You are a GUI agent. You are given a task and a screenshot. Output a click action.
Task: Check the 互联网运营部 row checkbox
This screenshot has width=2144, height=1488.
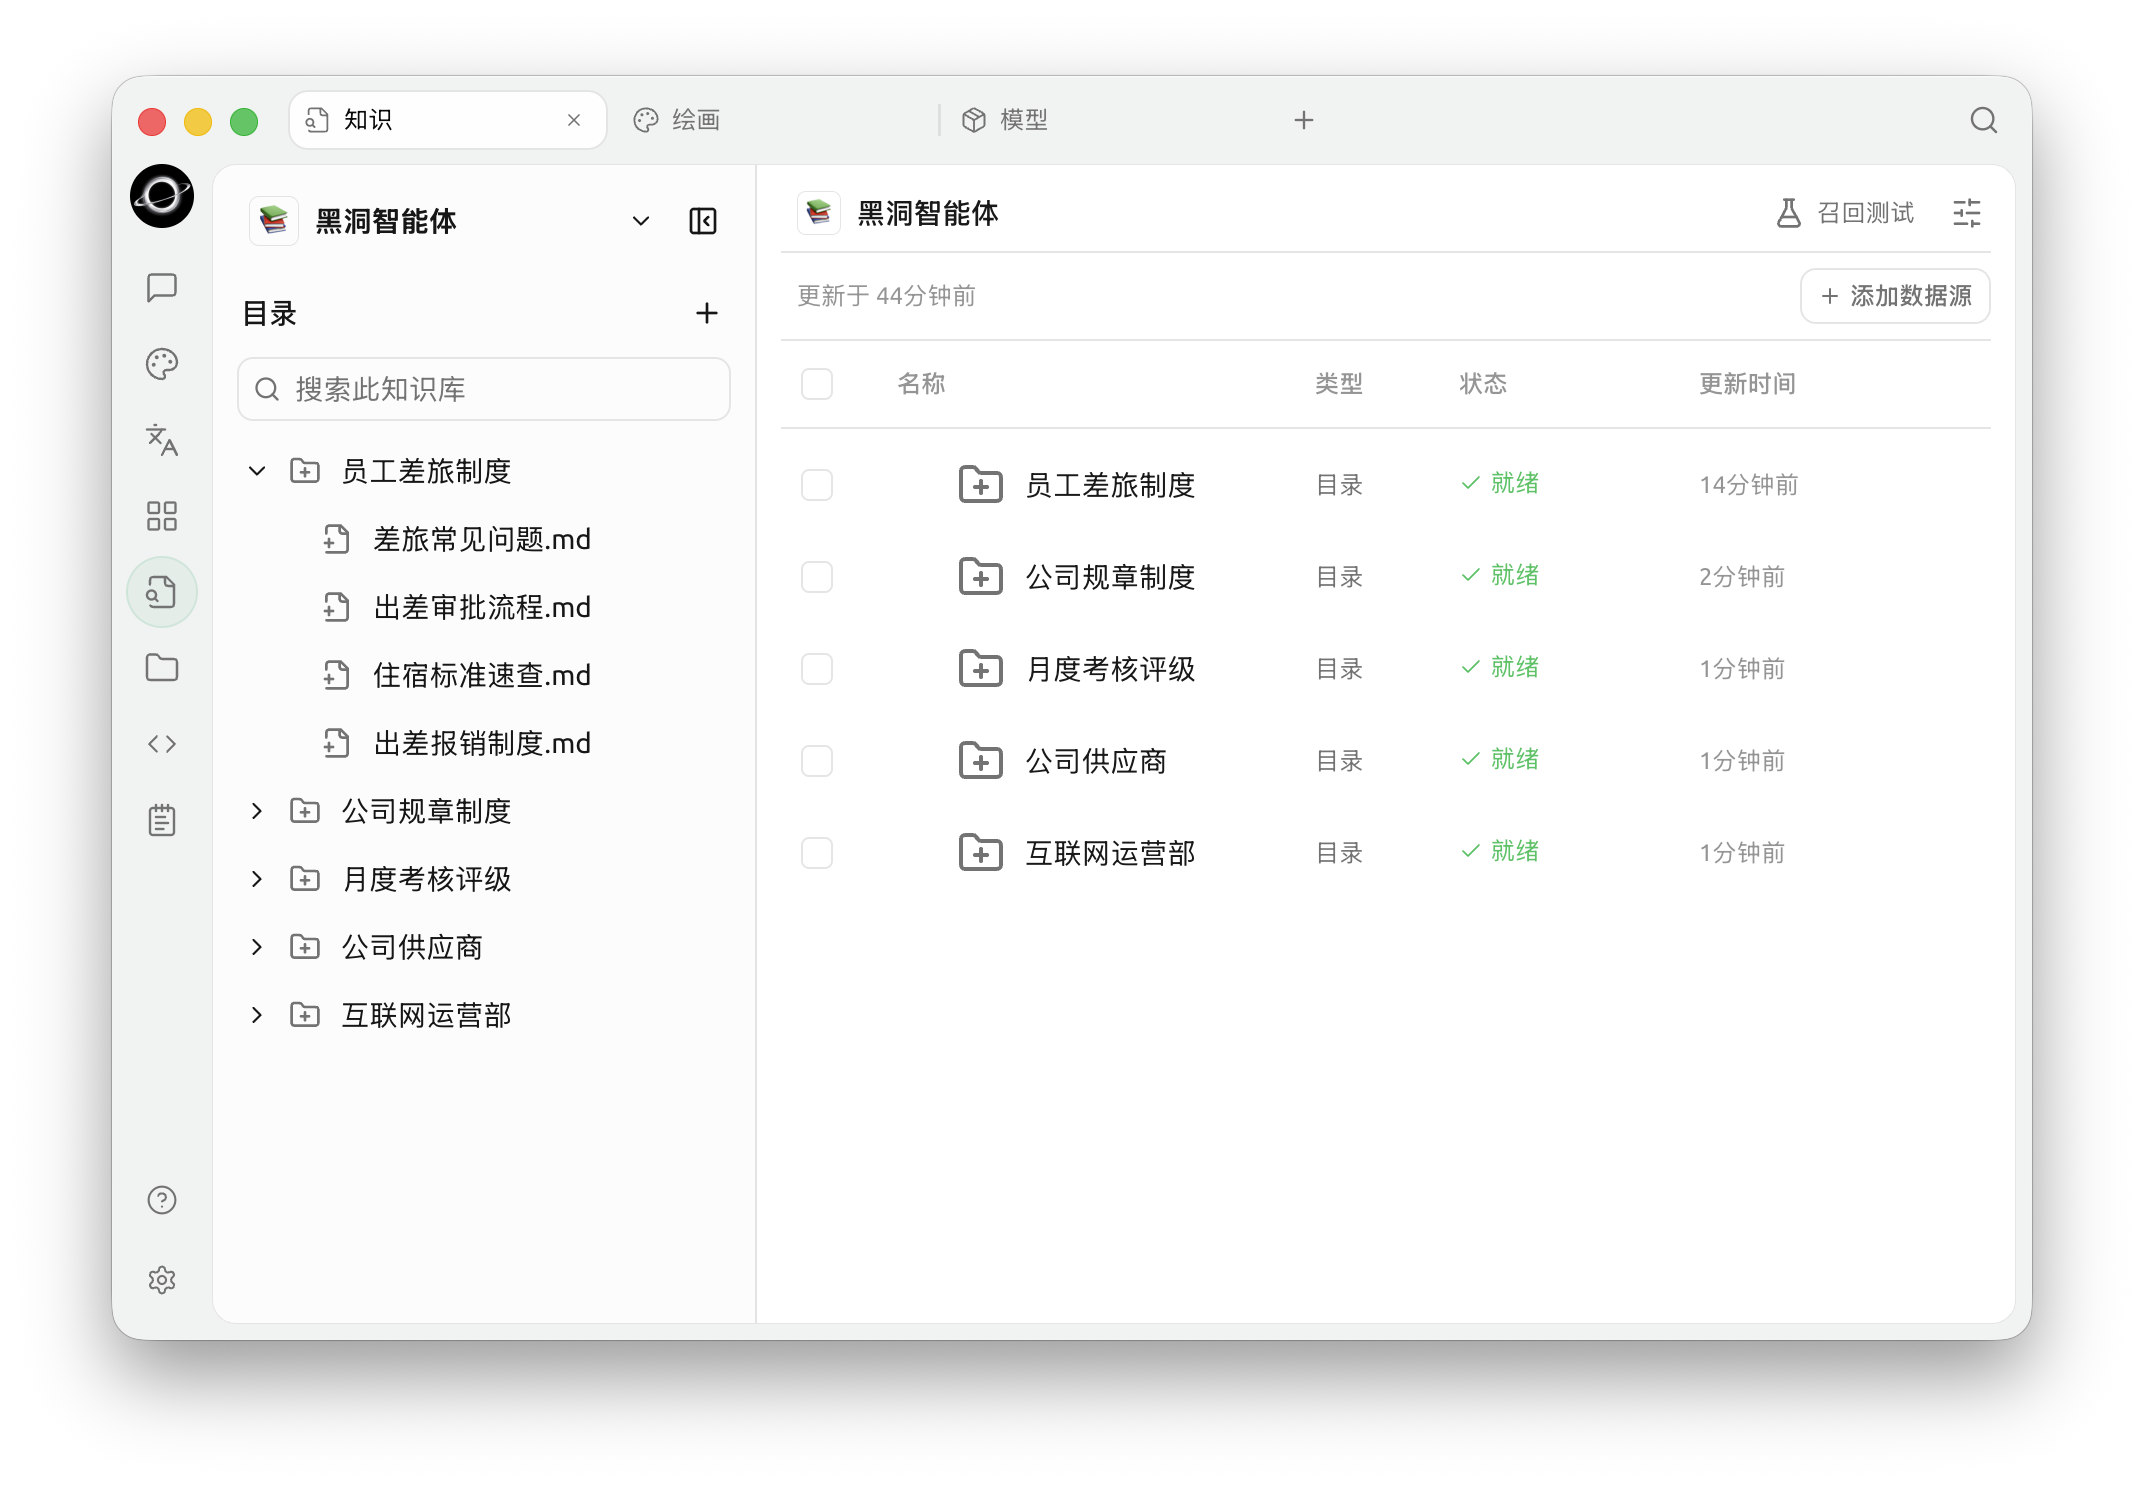[x=817, y=853]
